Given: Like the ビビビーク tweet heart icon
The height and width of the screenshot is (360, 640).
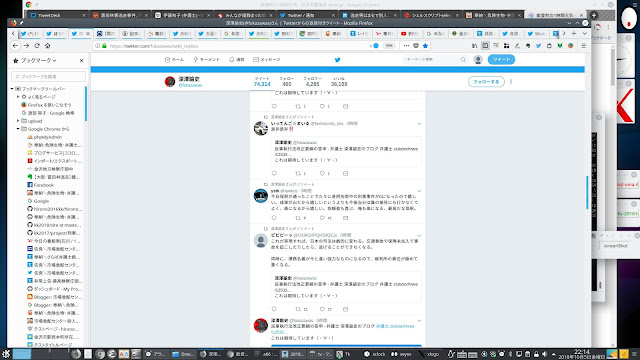Looking at the screenshot, I should (x=322, y=309).
